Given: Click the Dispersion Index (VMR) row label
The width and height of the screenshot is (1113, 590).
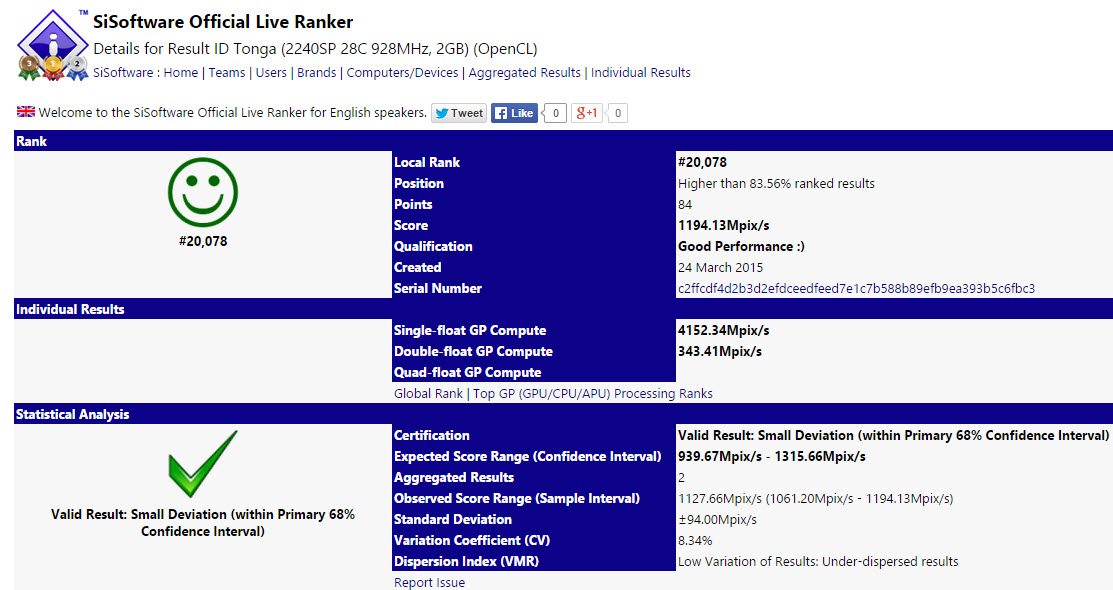Looking at the screenshot, I should point(466,562).
